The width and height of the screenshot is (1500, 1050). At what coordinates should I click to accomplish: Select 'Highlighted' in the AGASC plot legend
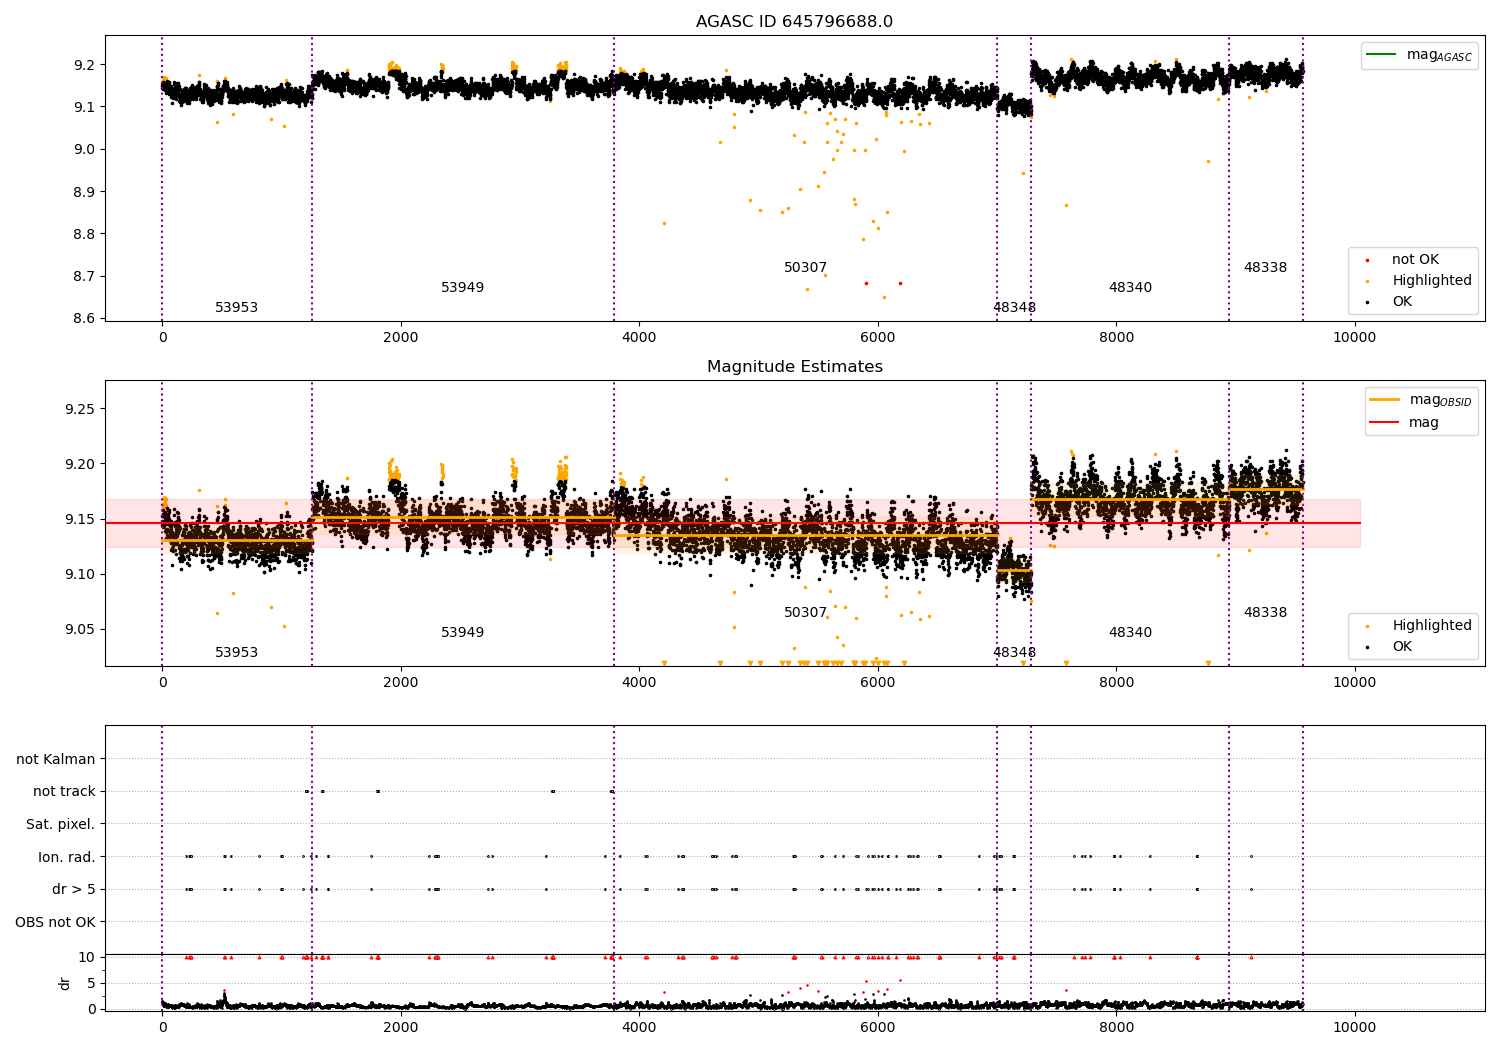tap(1432, 281)
